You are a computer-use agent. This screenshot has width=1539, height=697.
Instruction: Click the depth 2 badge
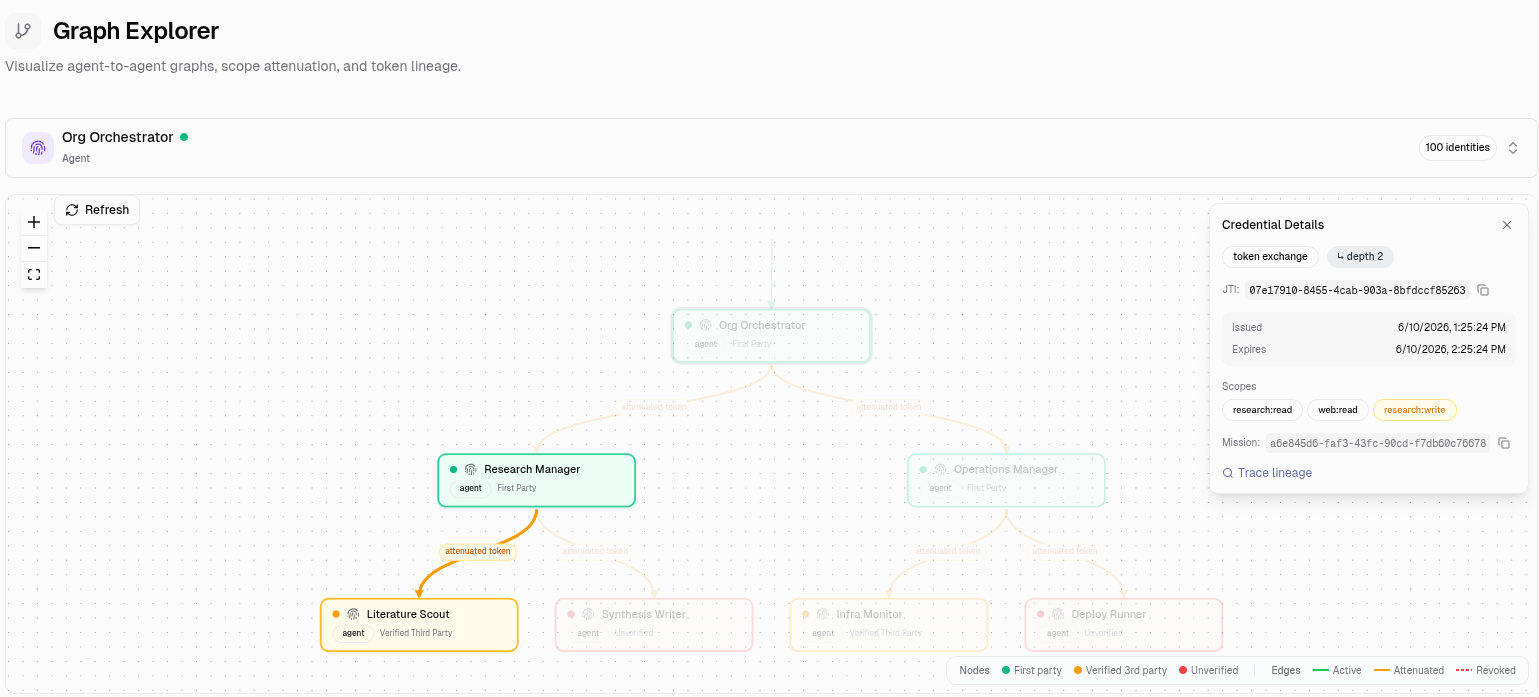pos(1360,257)
